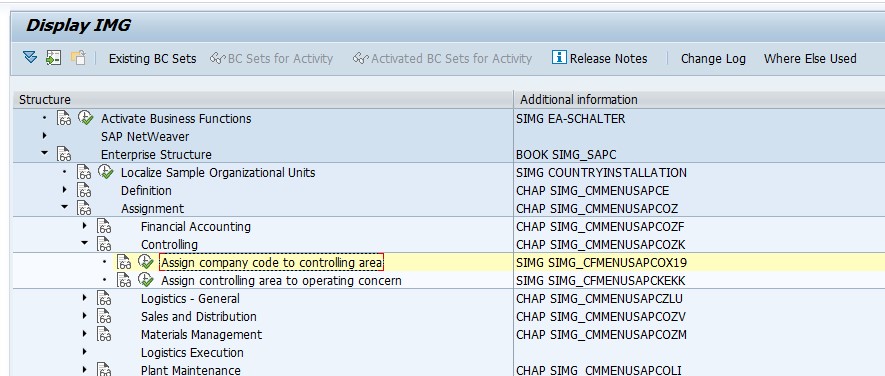Open documentation icon for Materials Management
885x376 pixels.
[x=104, y=335]
